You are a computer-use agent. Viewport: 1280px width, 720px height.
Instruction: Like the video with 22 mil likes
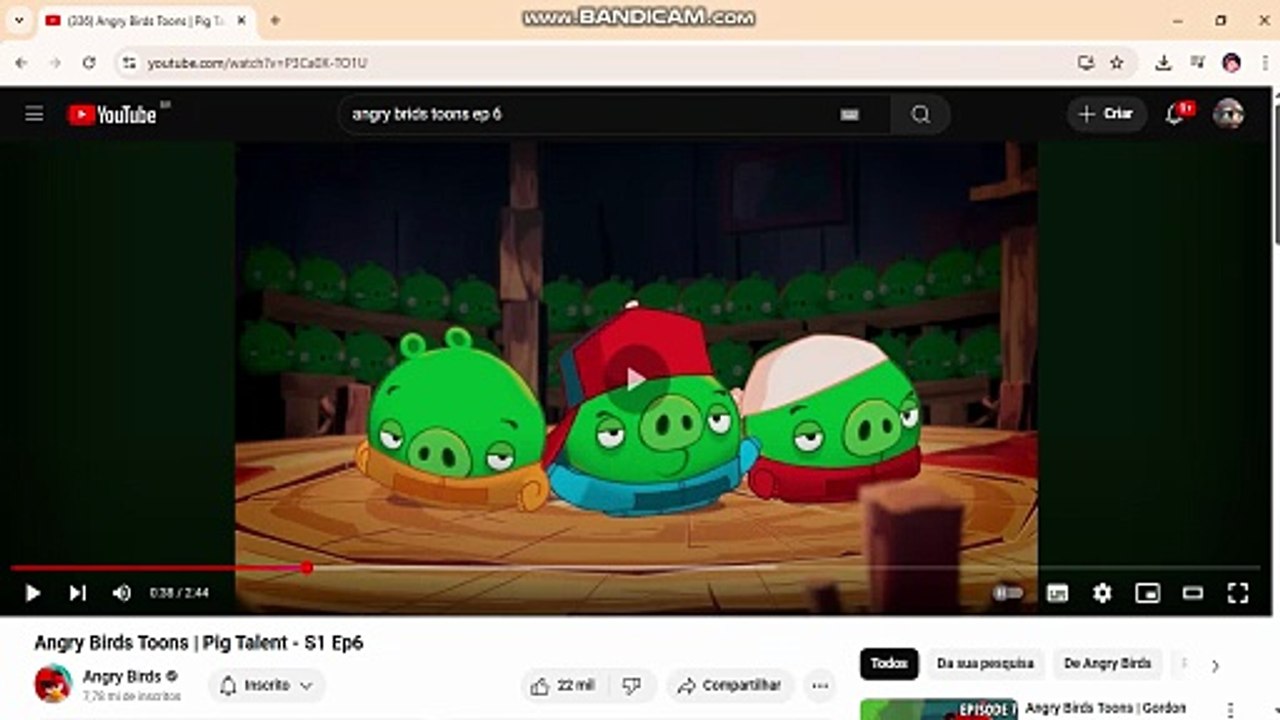(x=562, y=686)
